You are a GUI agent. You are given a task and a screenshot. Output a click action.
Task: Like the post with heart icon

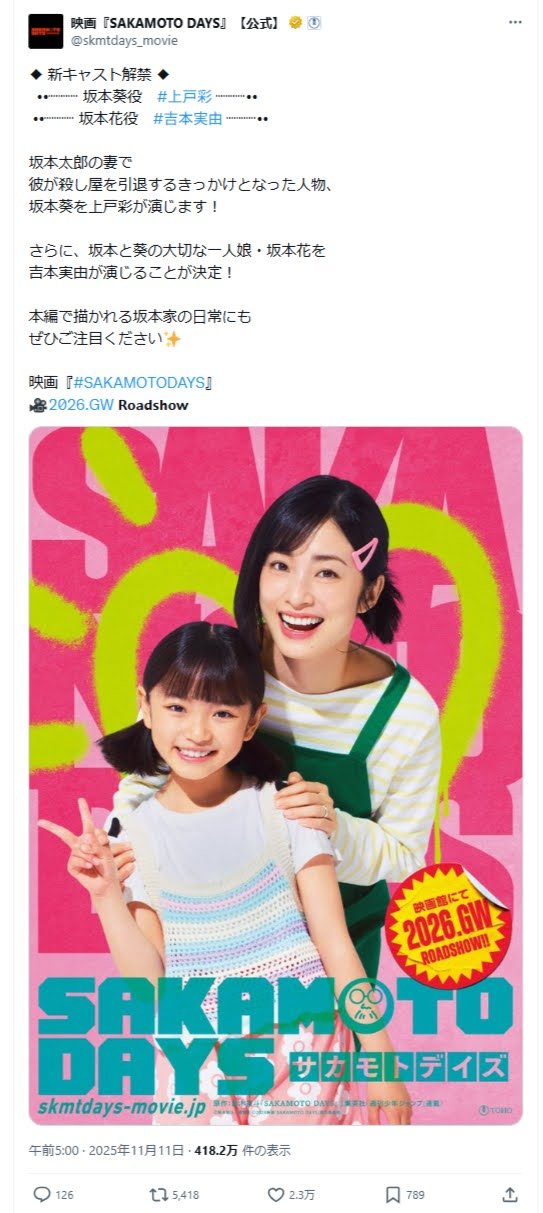277,1194
